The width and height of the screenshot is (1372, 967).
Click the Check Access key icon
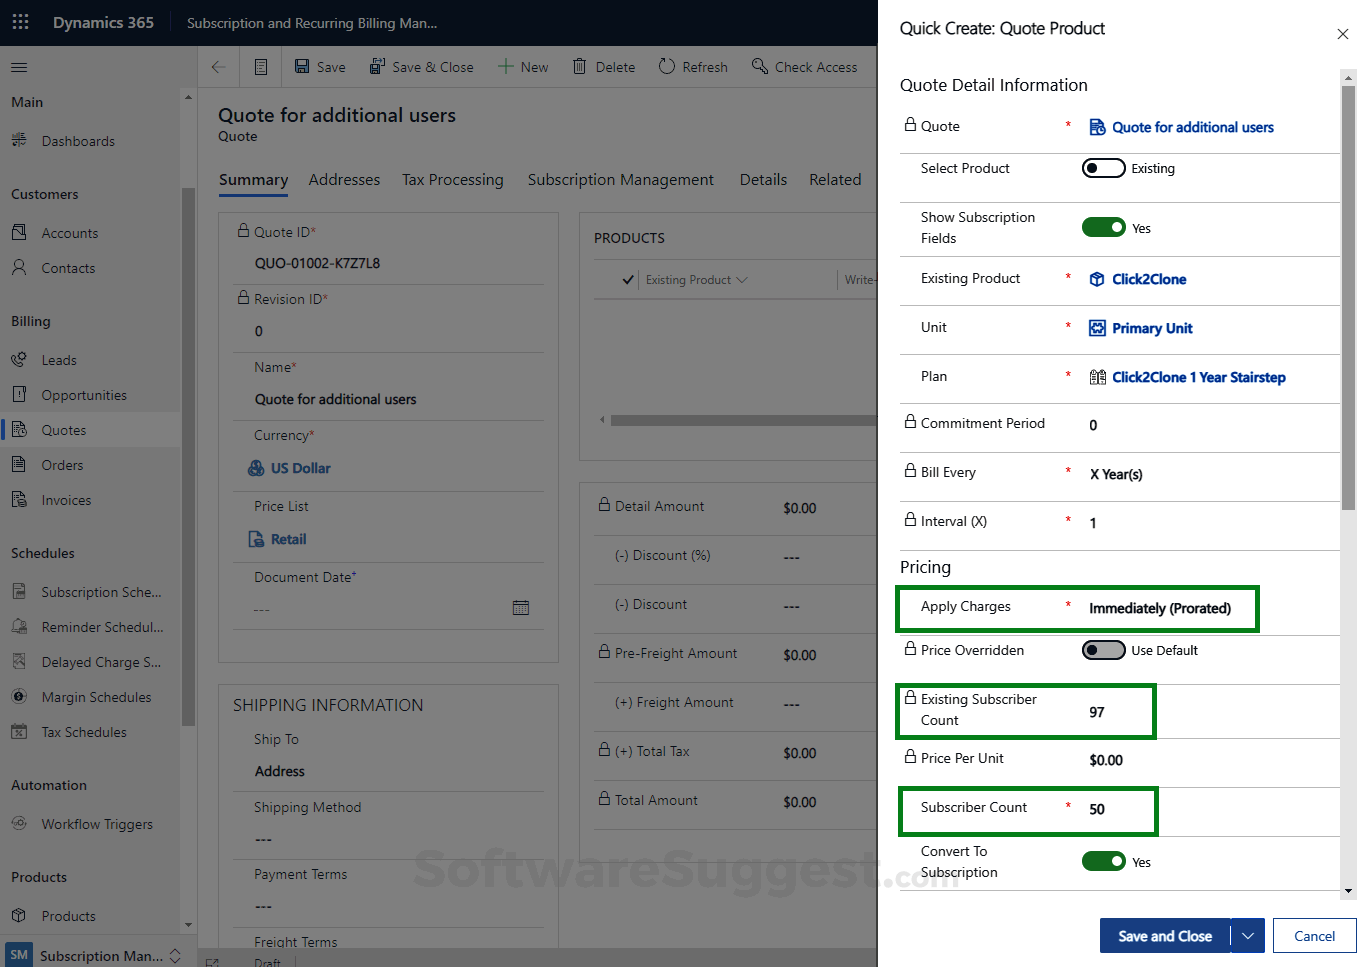760,67
